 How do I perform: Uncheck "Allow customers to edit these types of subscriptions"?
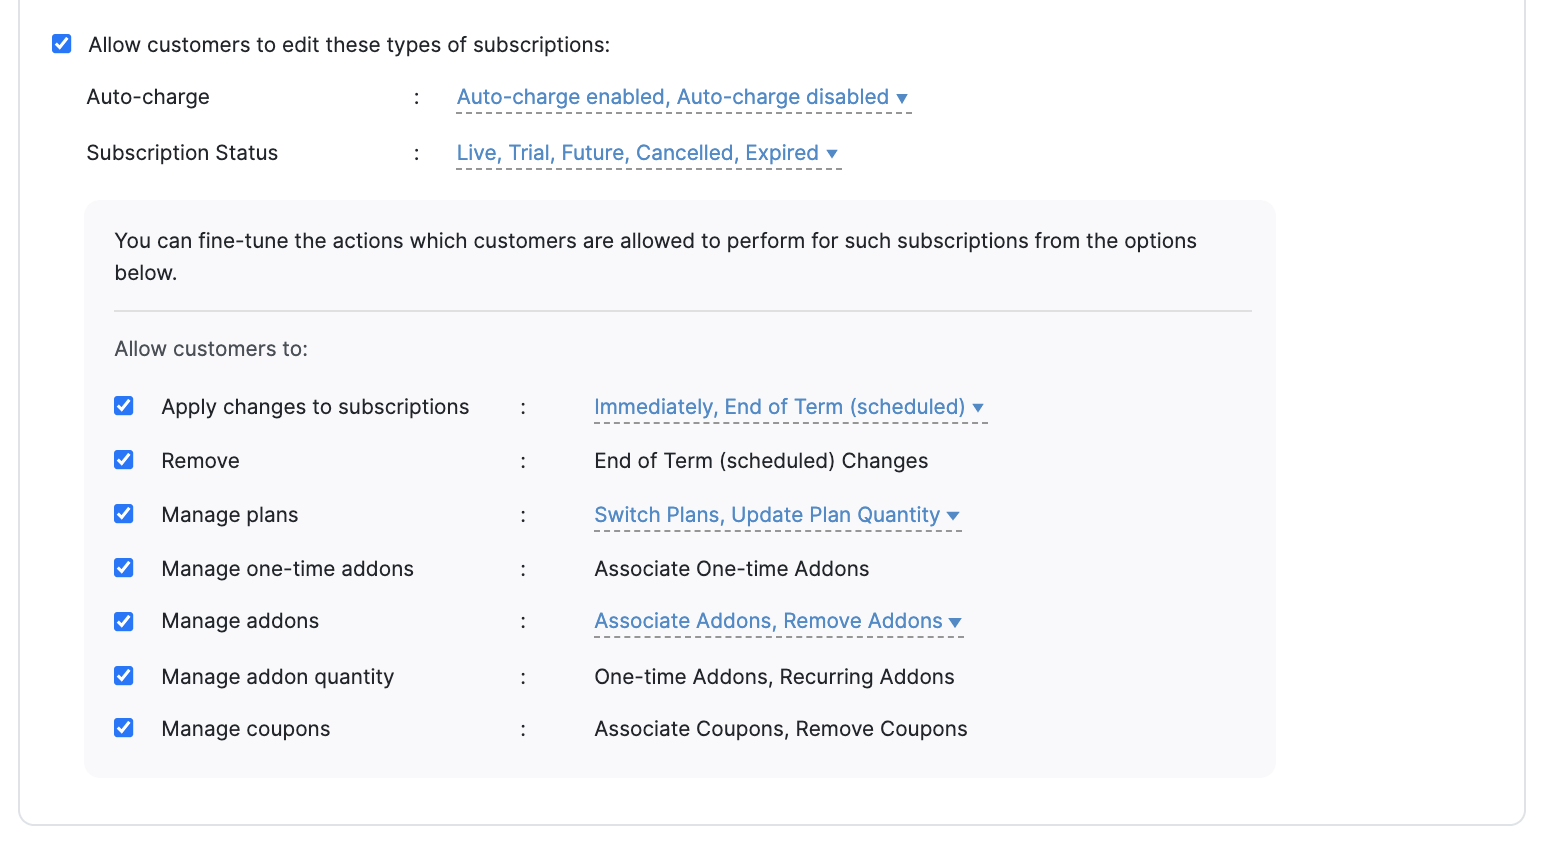[x=62, y=43]
